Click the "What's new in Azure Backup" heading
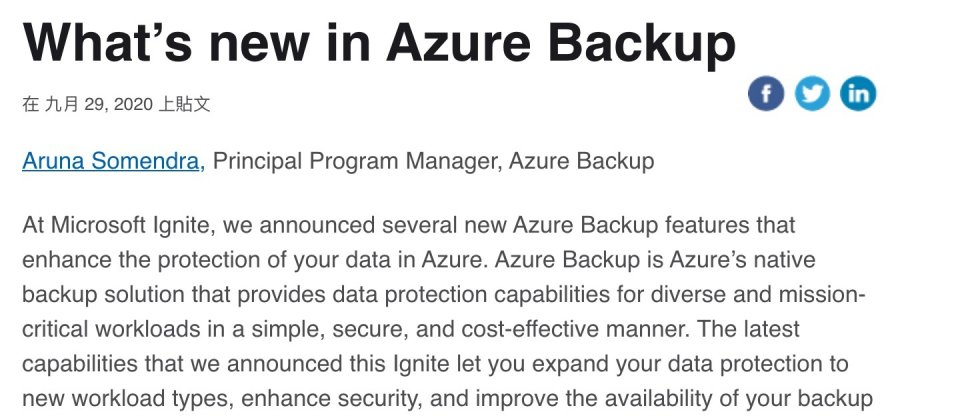The image size is (960, 420). point(379,43)
